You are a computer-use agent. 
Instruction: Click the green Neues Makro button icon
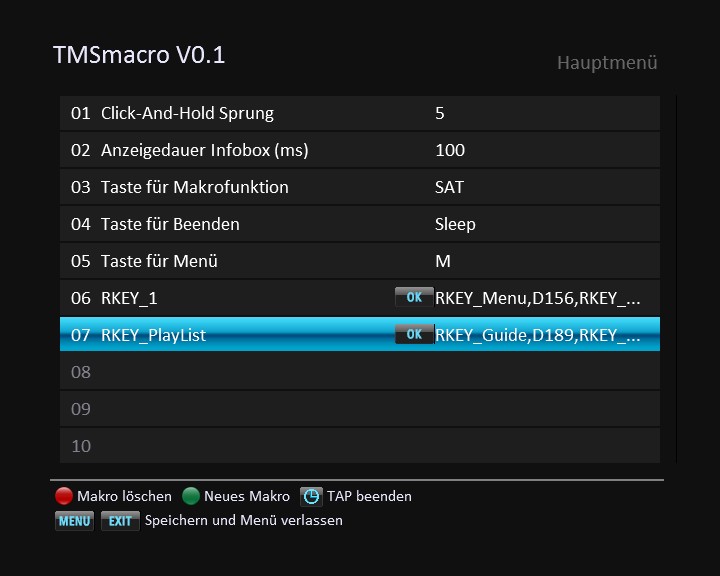(x=191, y=496)
